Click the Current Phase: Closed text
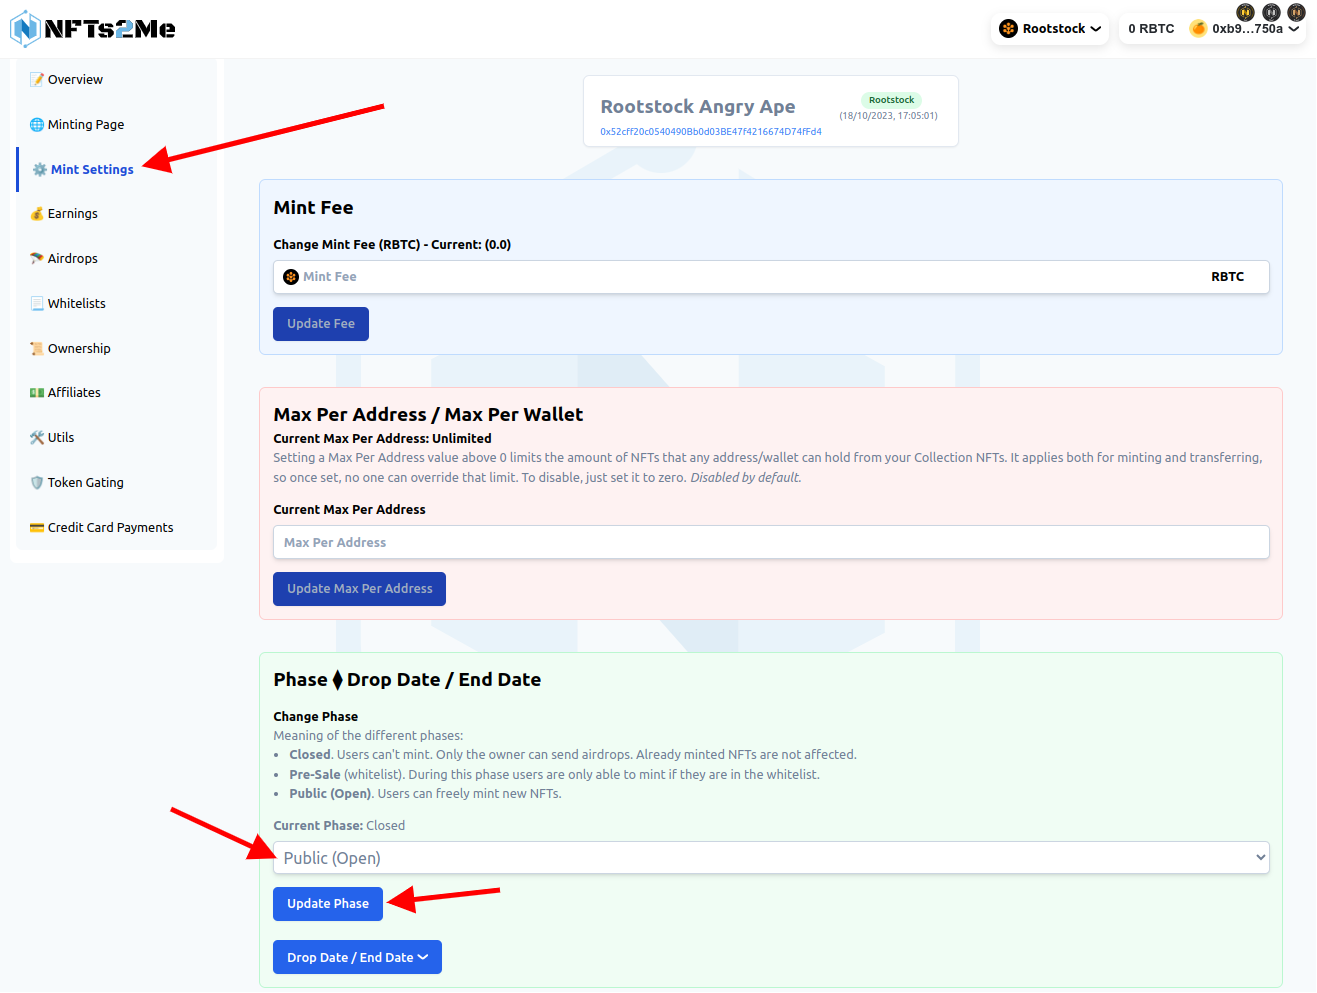Image resolution: width=1317 pixels, height=993 pixels. click(x=339, y=825)
